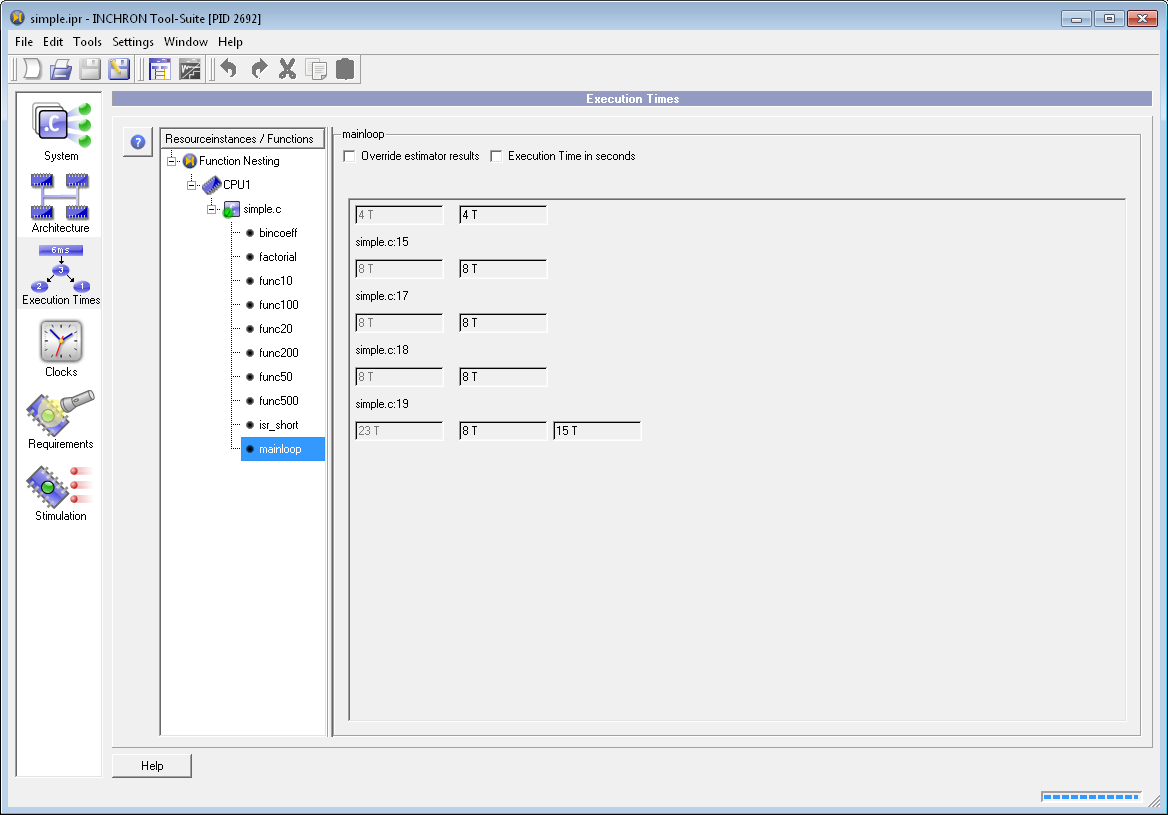Open the Stimulation view
This screenshot has height=815, width=1168.
click(60, 493)
